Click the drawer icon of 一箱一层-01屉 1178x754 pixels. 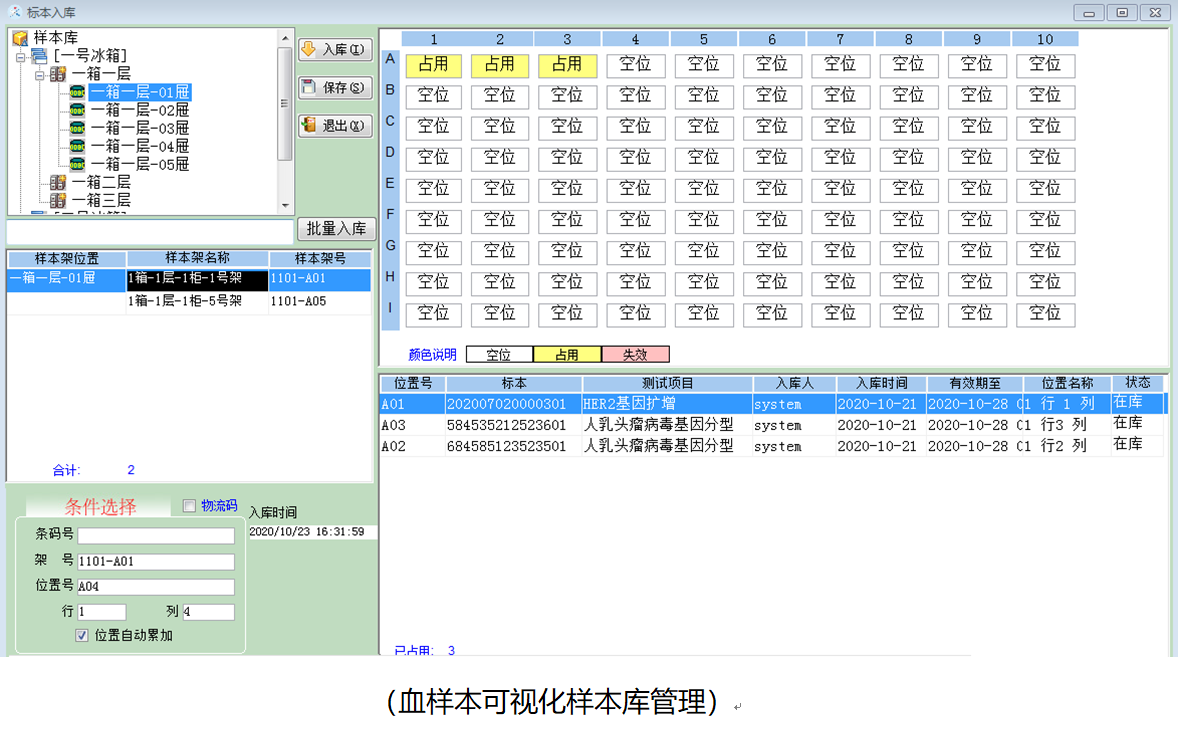[76, 93]
